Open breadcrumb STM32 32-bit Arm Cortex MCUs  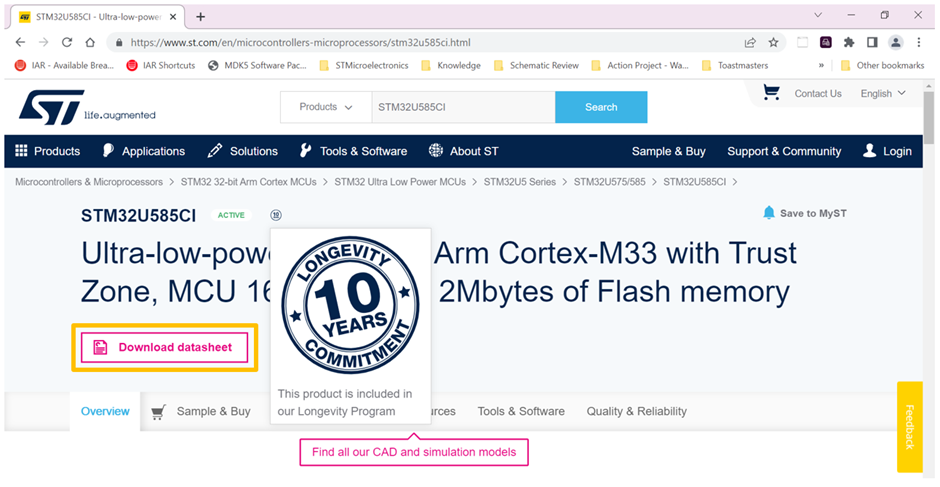pos(249,182)
